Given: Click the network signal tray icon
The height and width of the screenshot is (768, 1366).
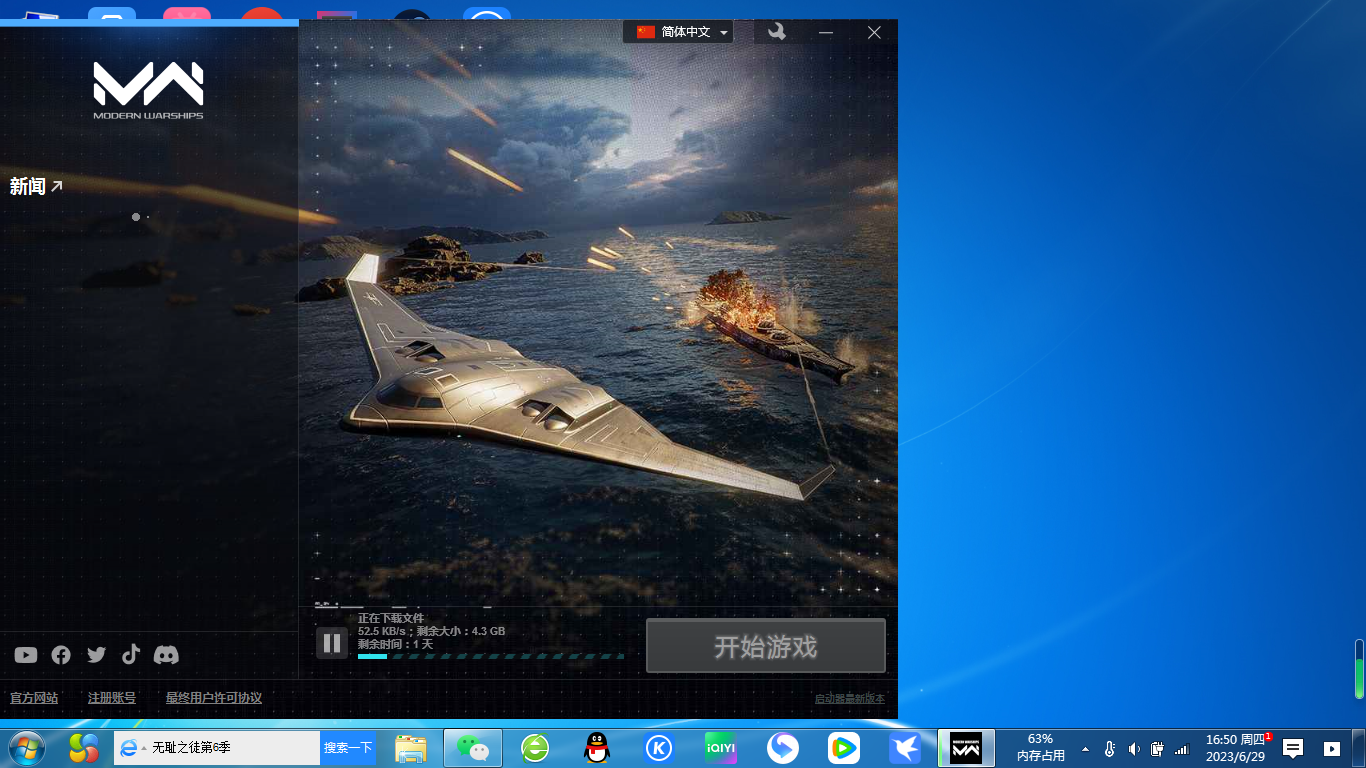Looking at the screenshot, I should click(1182, 749).
